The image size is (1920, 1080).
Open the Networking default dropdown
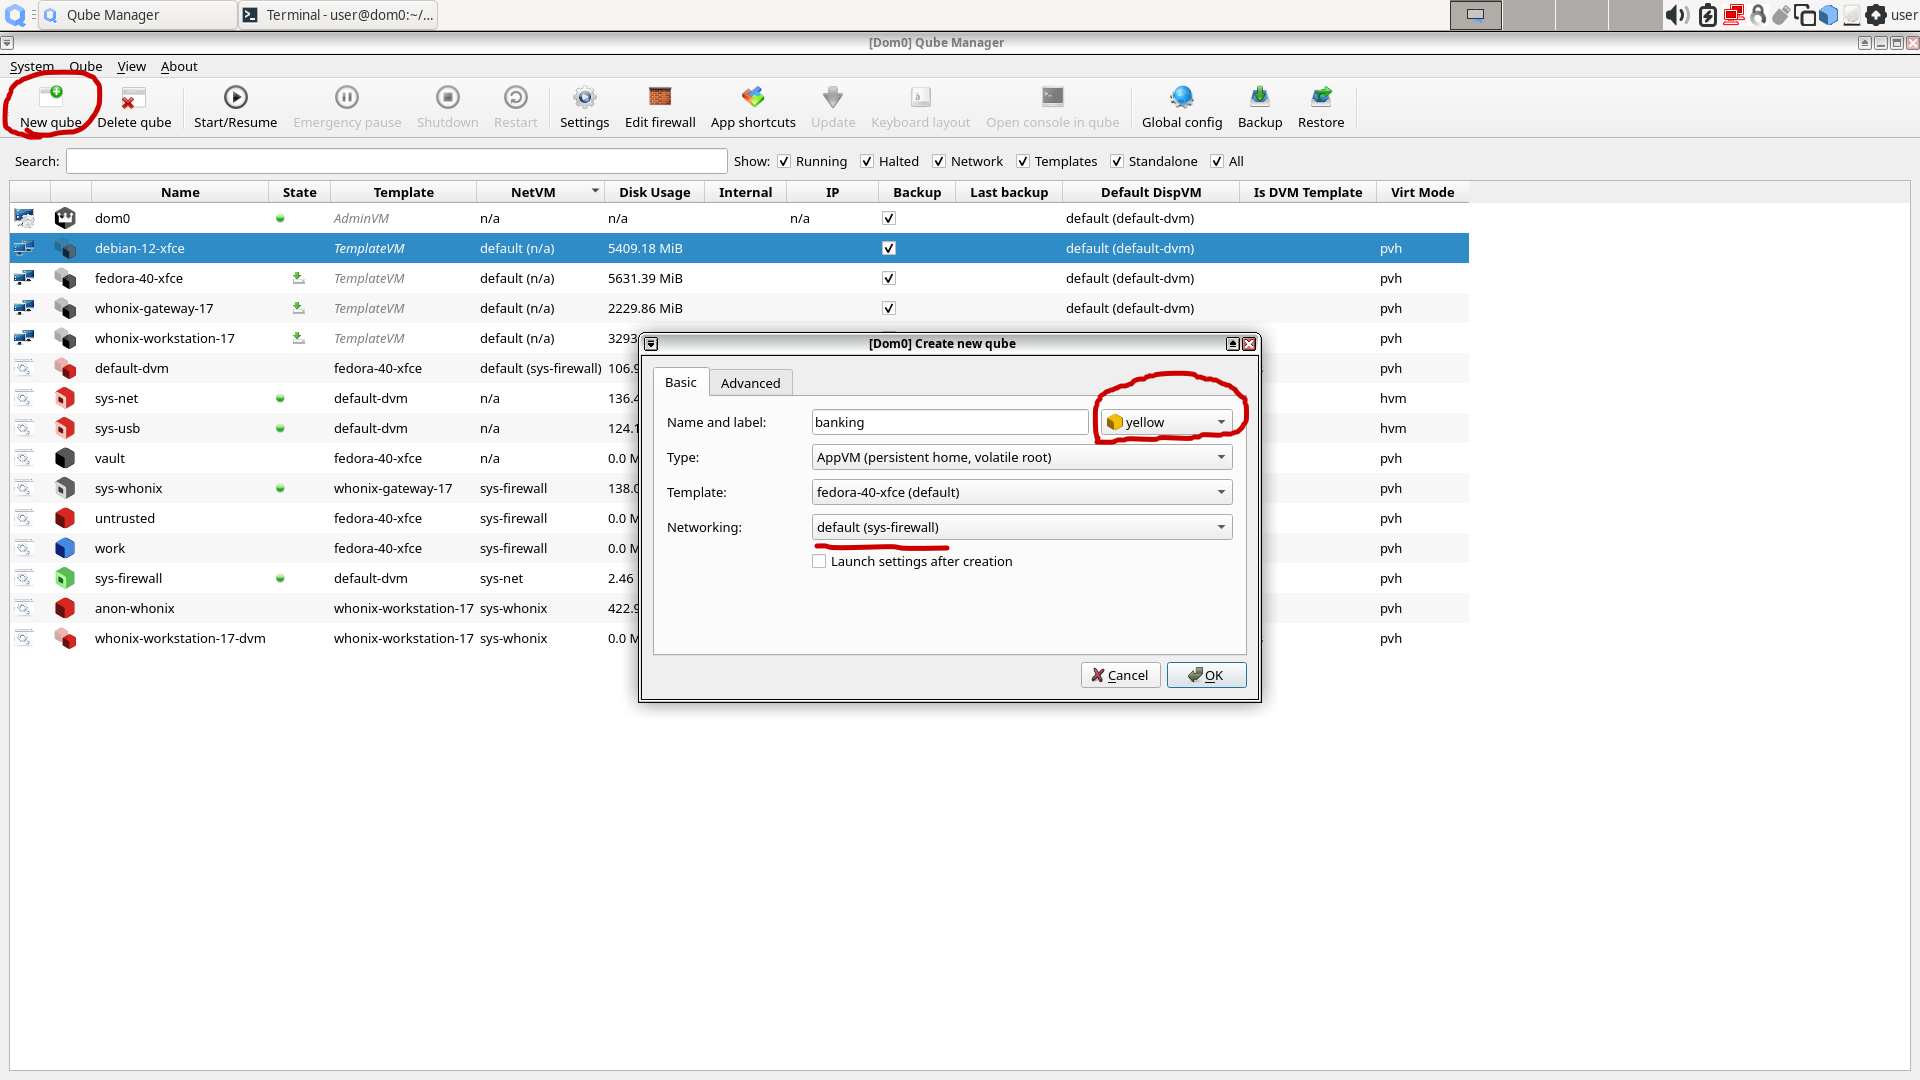1022,527
